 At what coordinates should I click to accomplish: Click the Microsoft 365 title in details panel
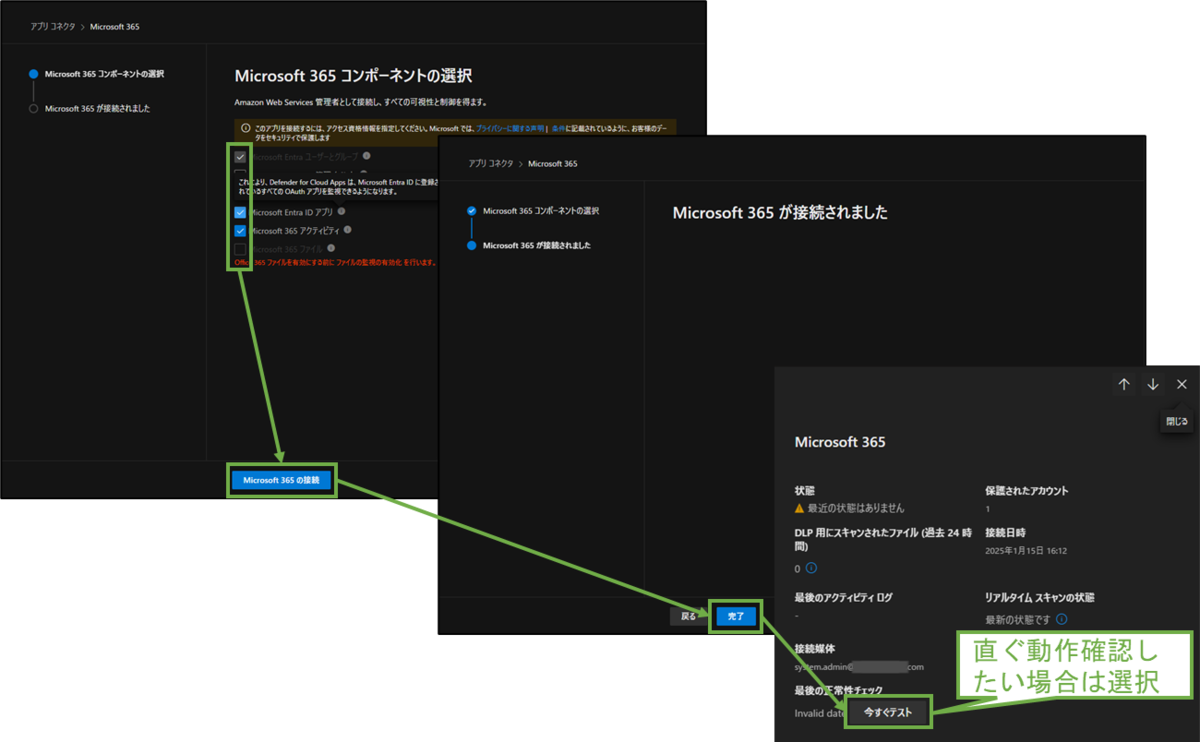840,442
